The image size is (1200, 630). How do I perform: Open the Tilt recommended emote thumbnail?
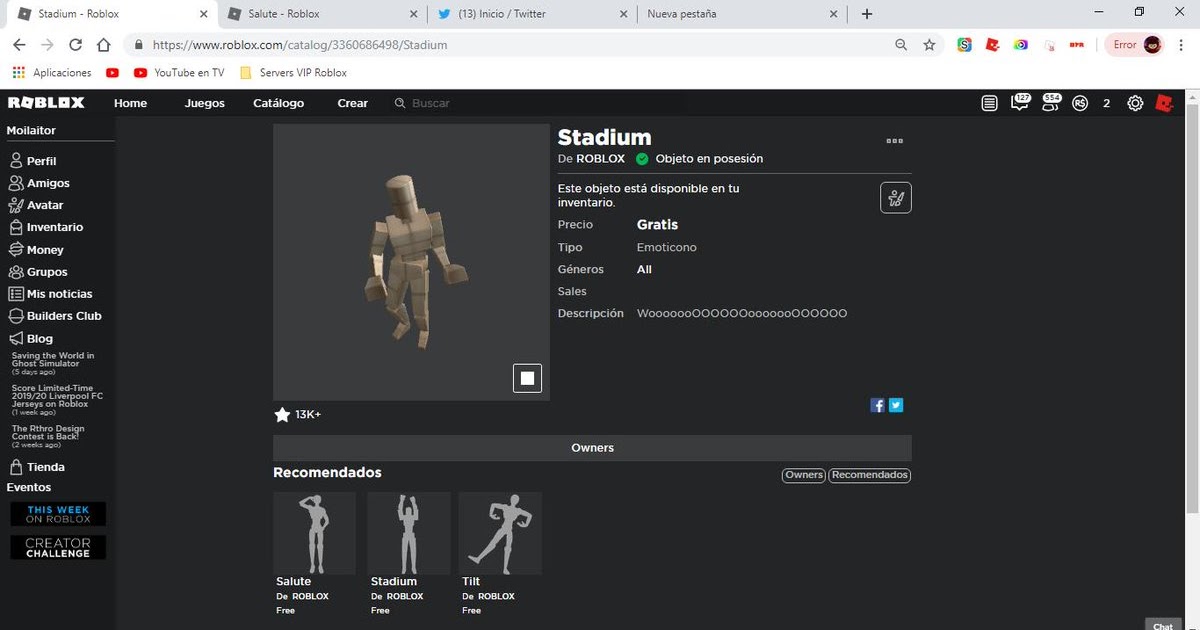[x=500, y=533]
